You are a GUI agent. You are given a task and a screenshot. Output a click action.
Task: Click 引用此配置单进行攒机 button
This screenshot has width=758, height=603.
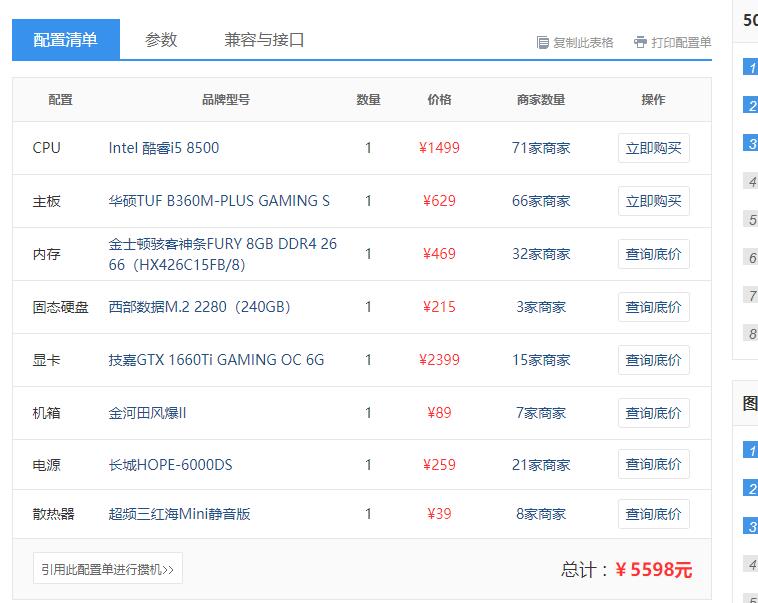[108, 569]
